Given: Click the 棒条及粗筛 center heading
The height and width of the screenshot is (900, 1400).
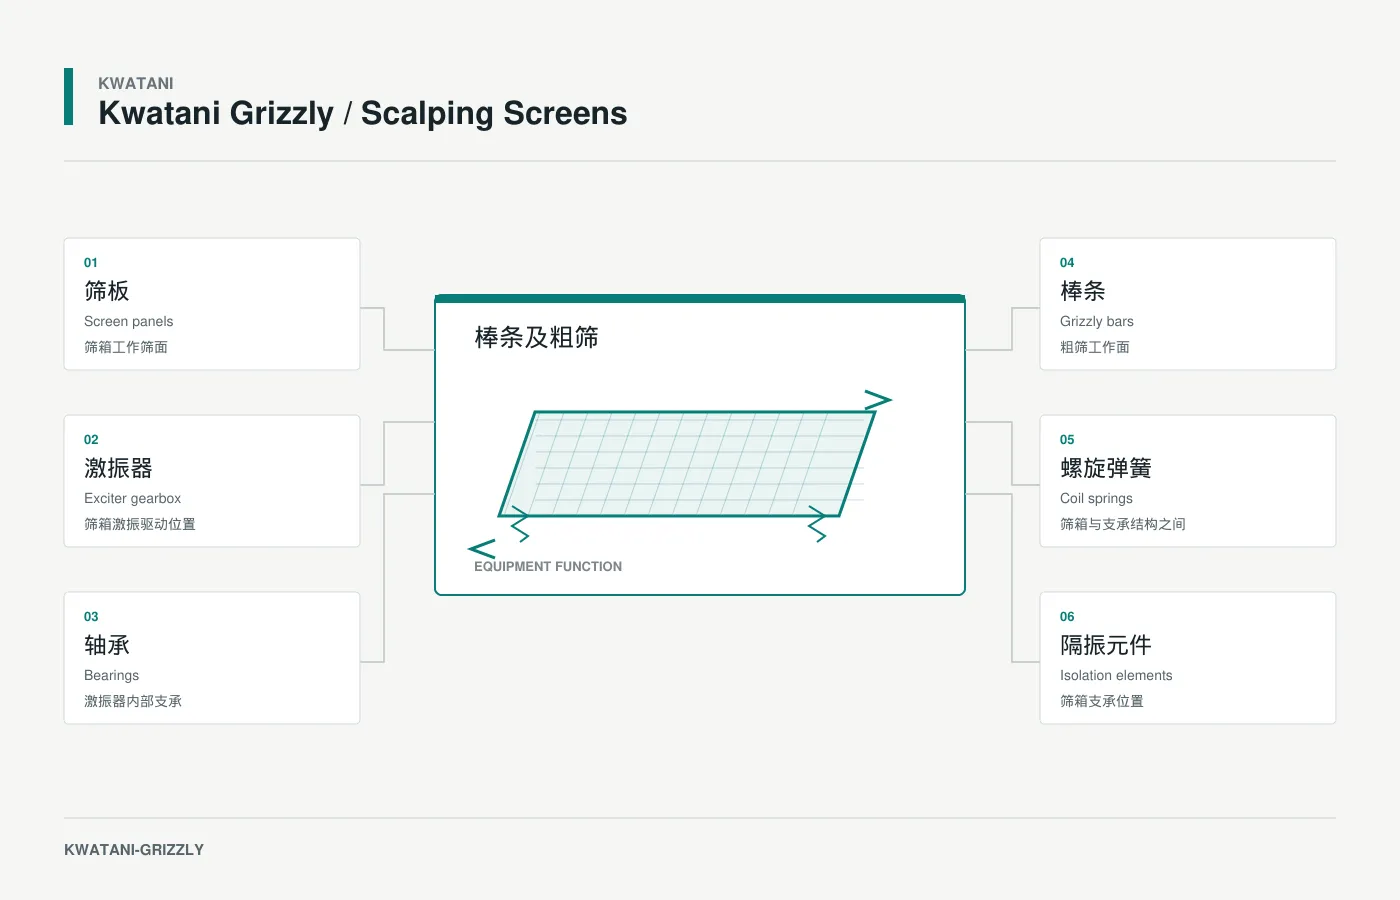Looking at the screenshot, I should (537, 338).
